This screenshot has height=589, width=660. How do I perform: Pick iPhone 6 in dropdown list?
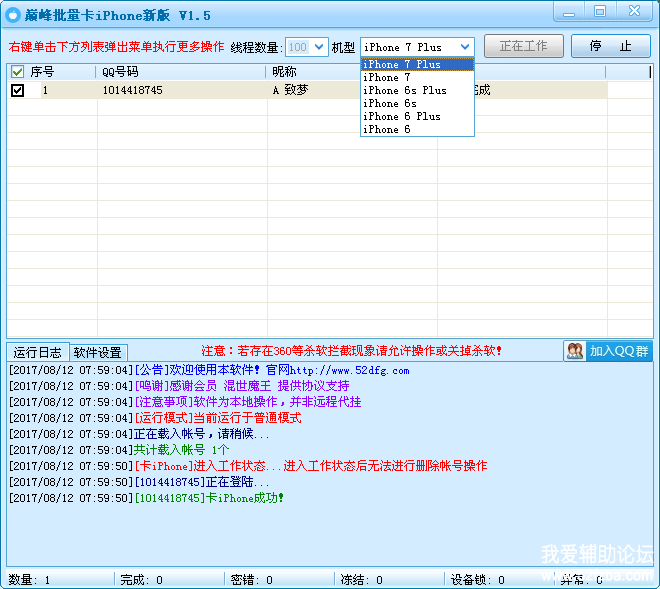click(417, 130)
